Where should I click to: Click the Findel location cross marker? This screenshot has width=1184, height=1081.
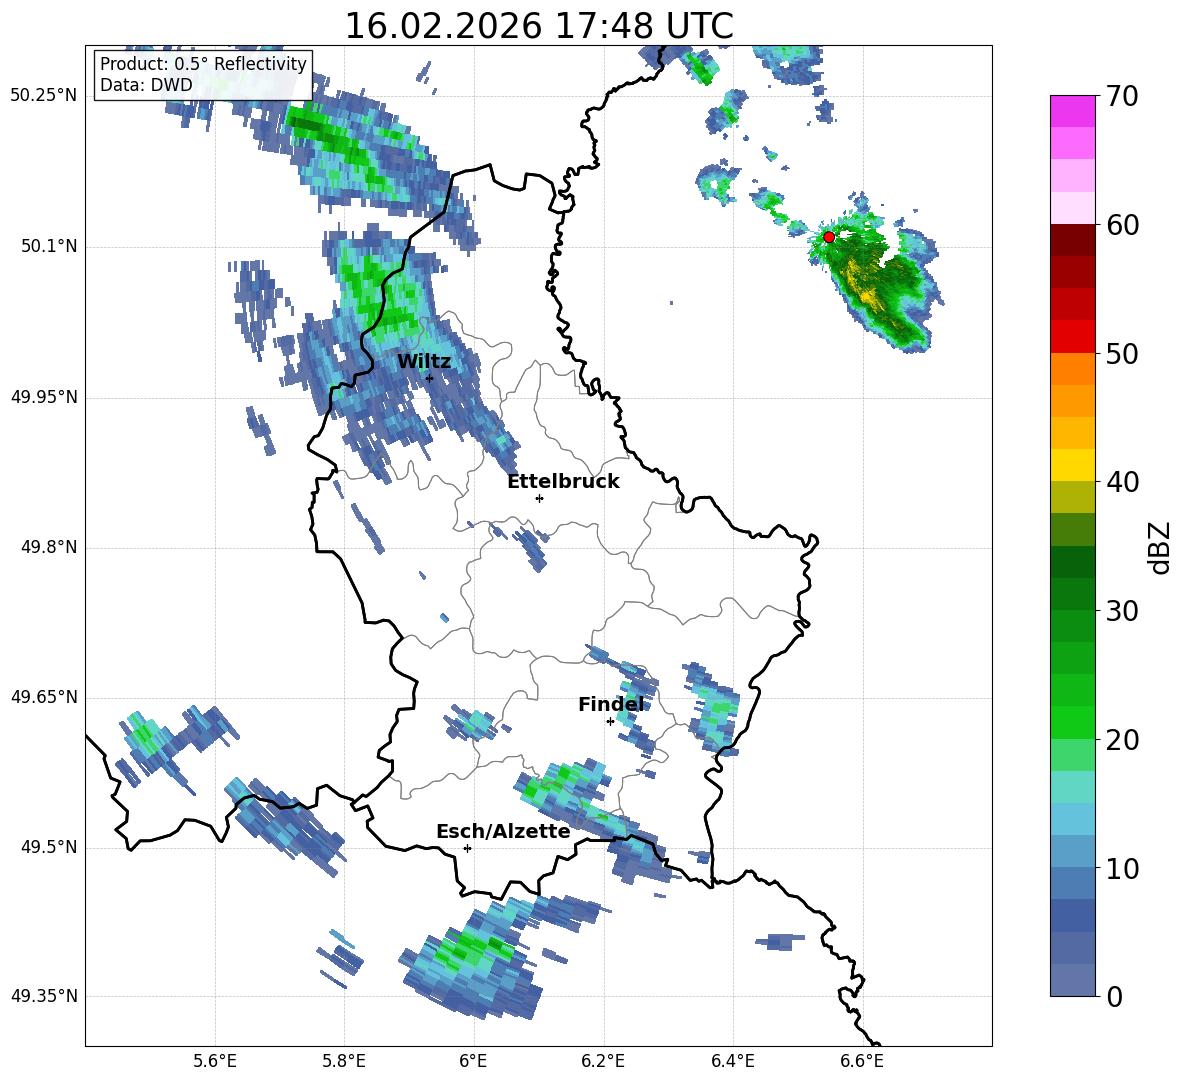[x=610, y=722]
